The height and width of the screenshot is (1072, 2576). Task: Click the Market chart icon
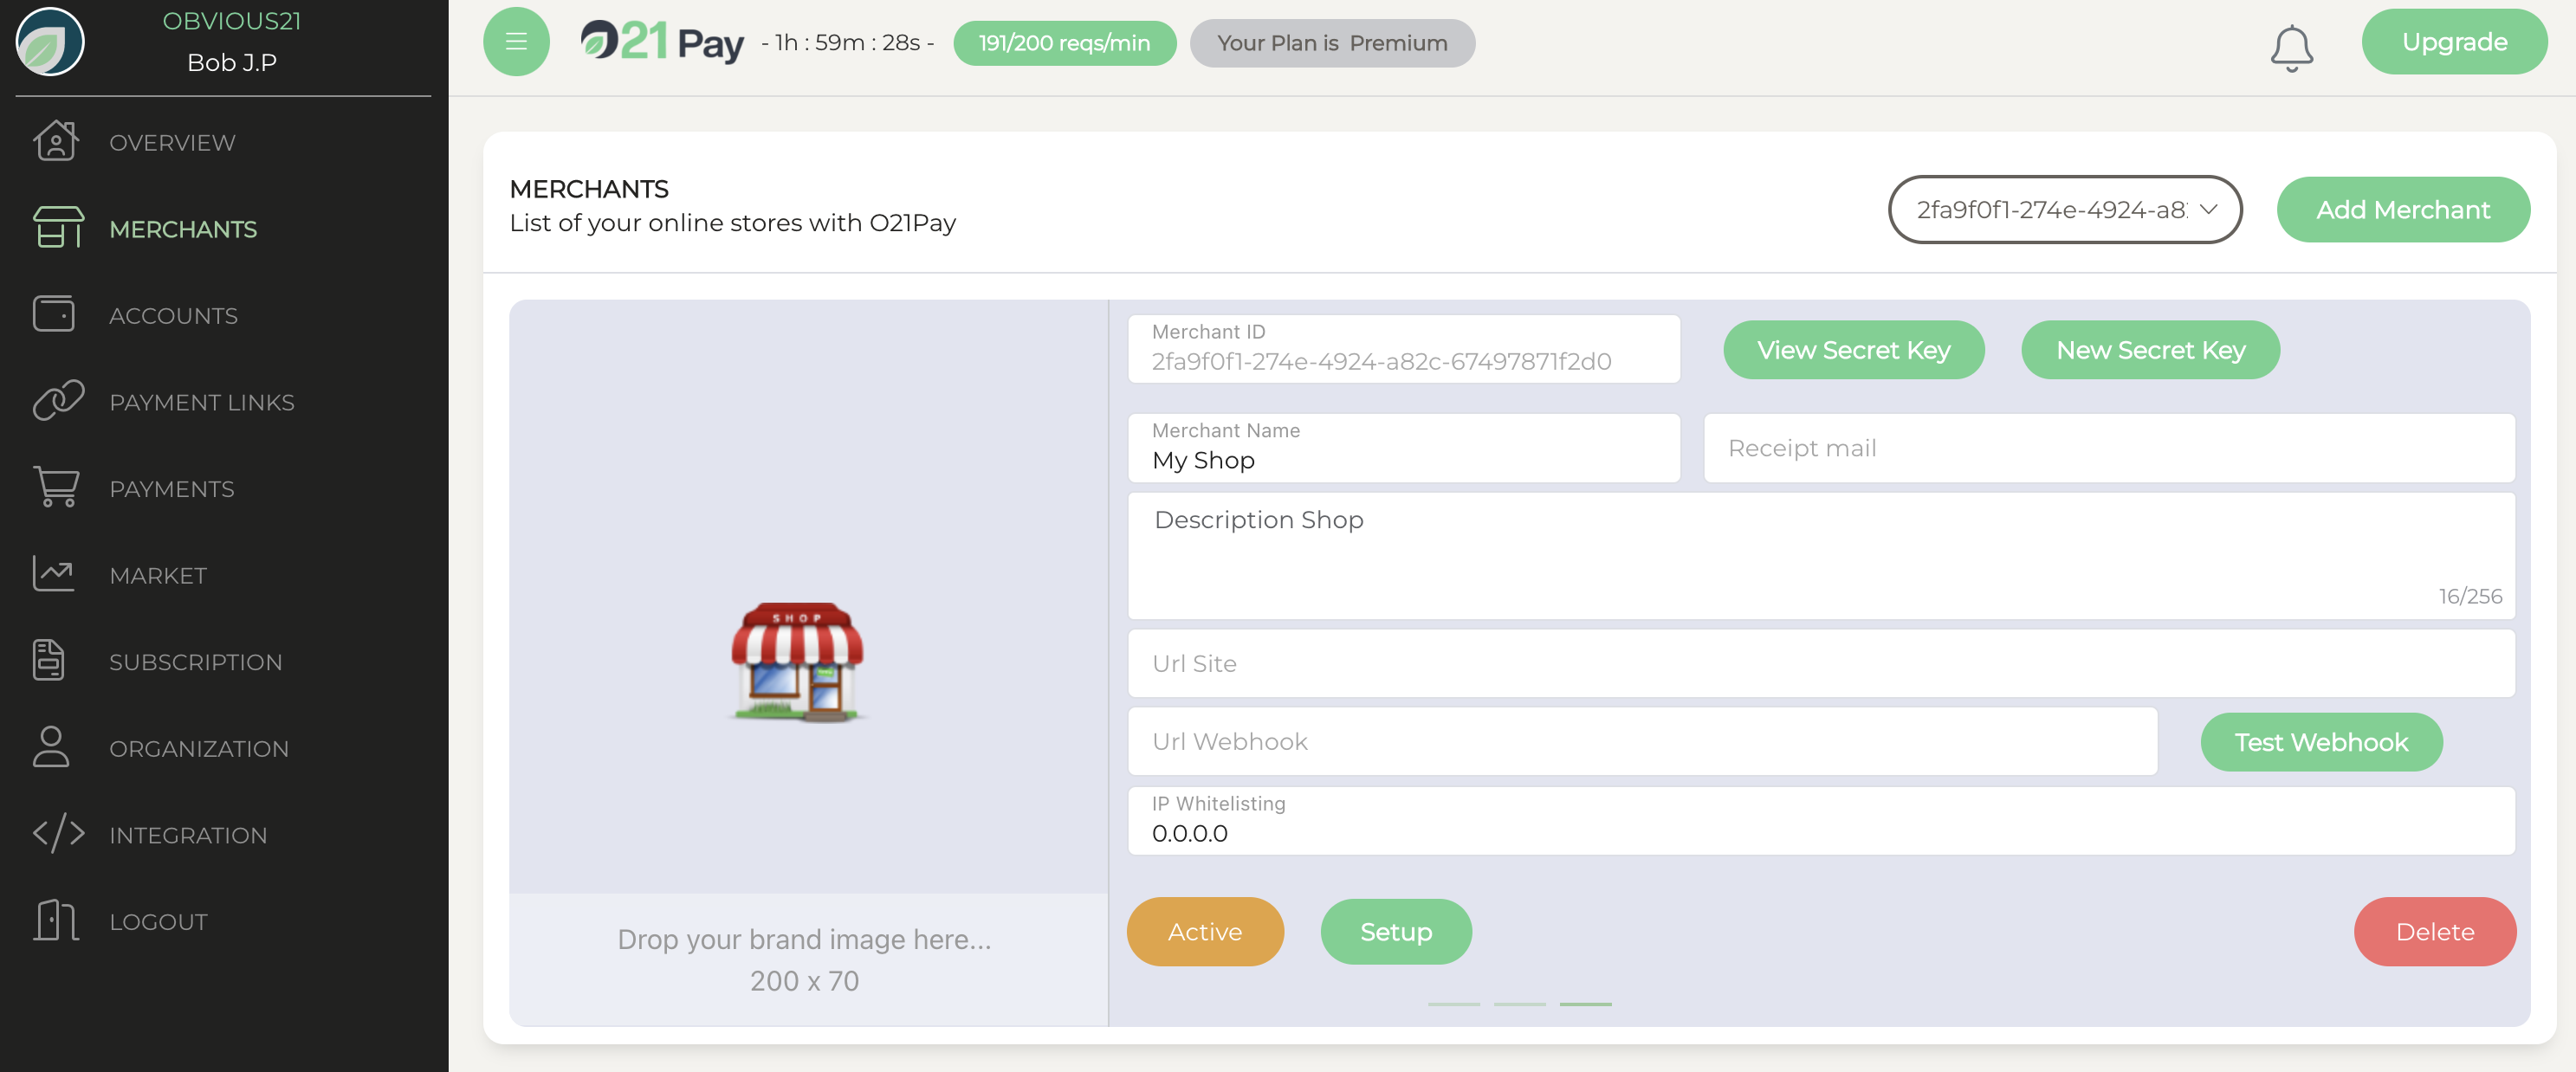tap(54, 574)
